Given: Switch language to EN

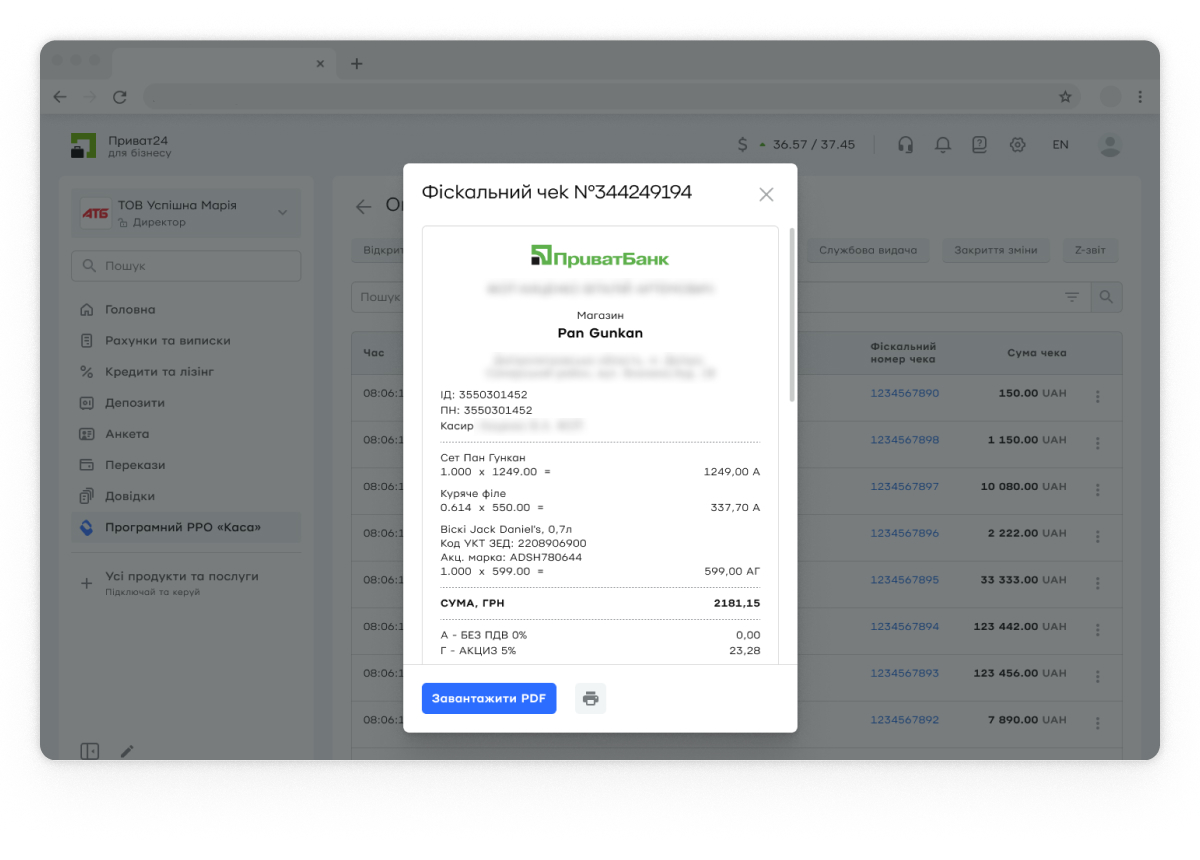Looking at the screenshot, I should pos(1060,145).
